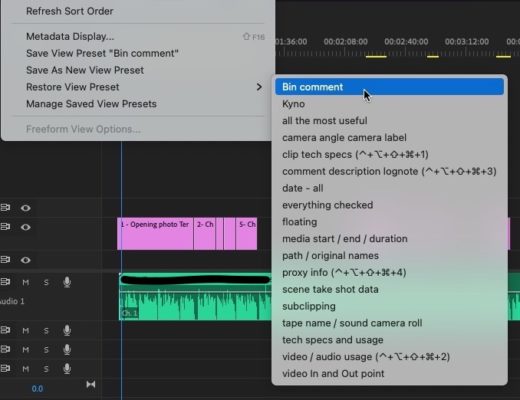Mute the Audio 1 track with M
The image size is (520, 400).
coord(26,283)
